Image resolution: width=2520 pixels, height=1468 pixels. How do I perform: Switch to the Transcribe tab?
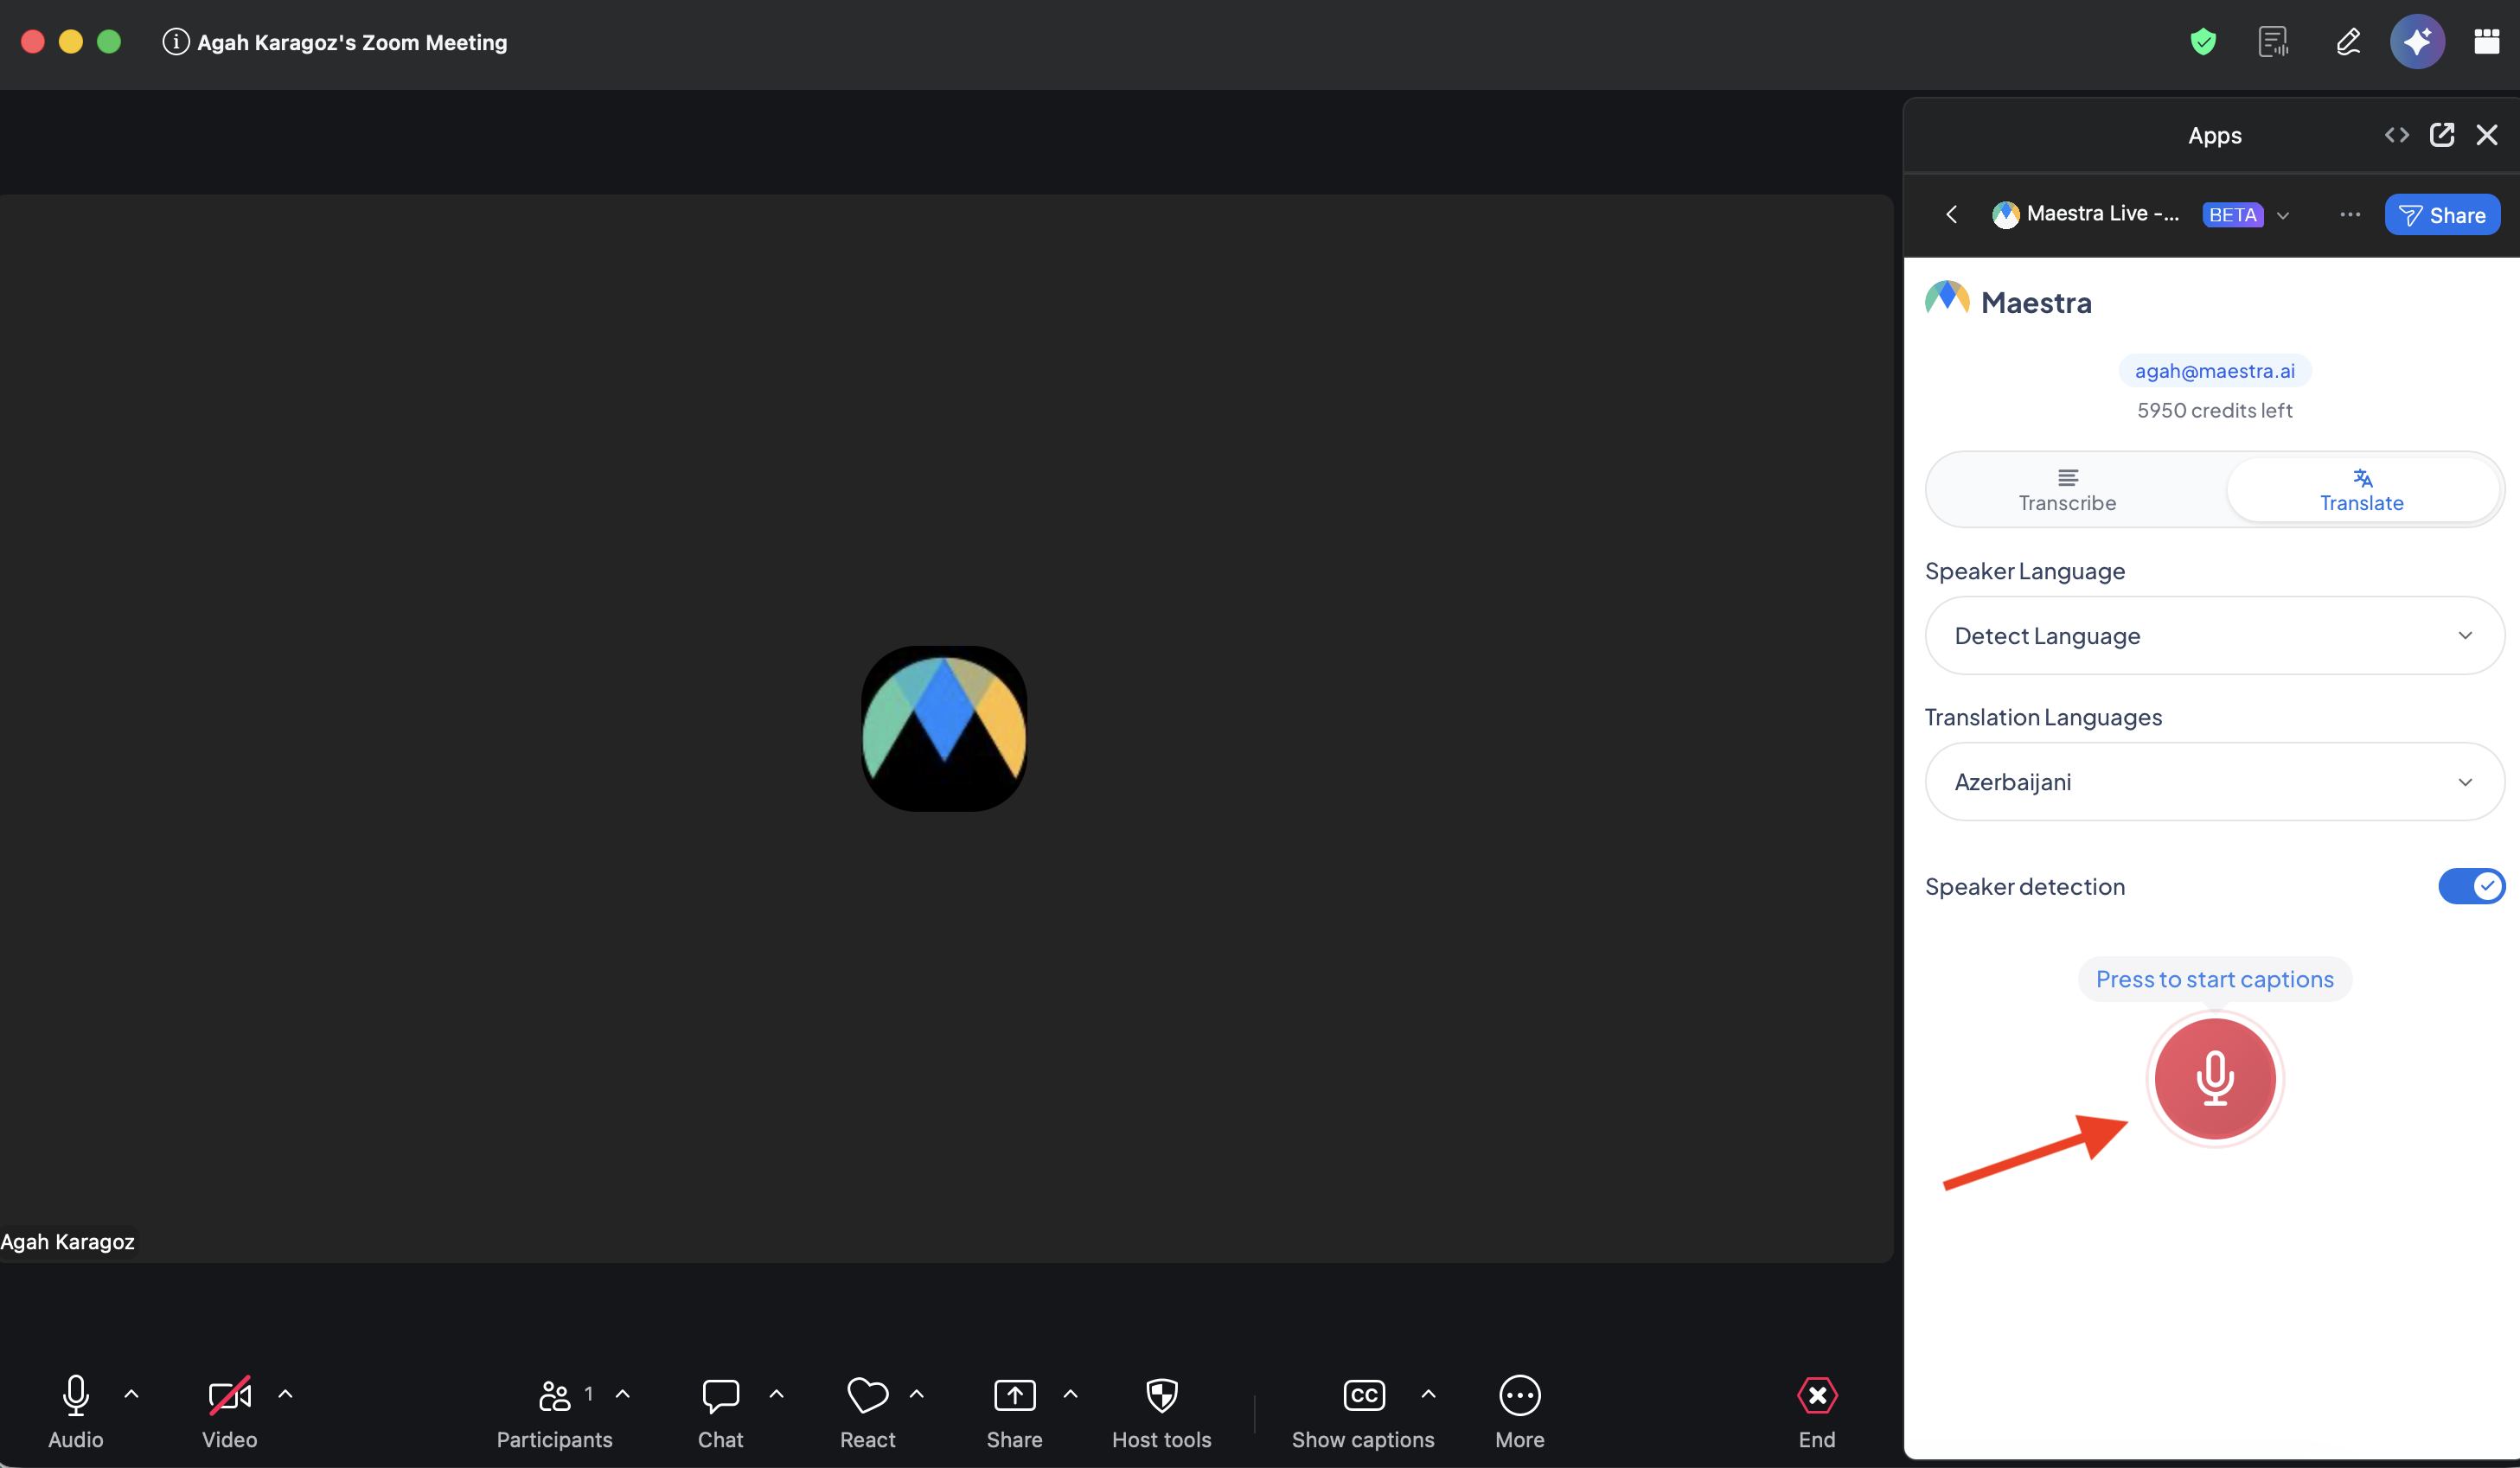tap(2067, 490)
